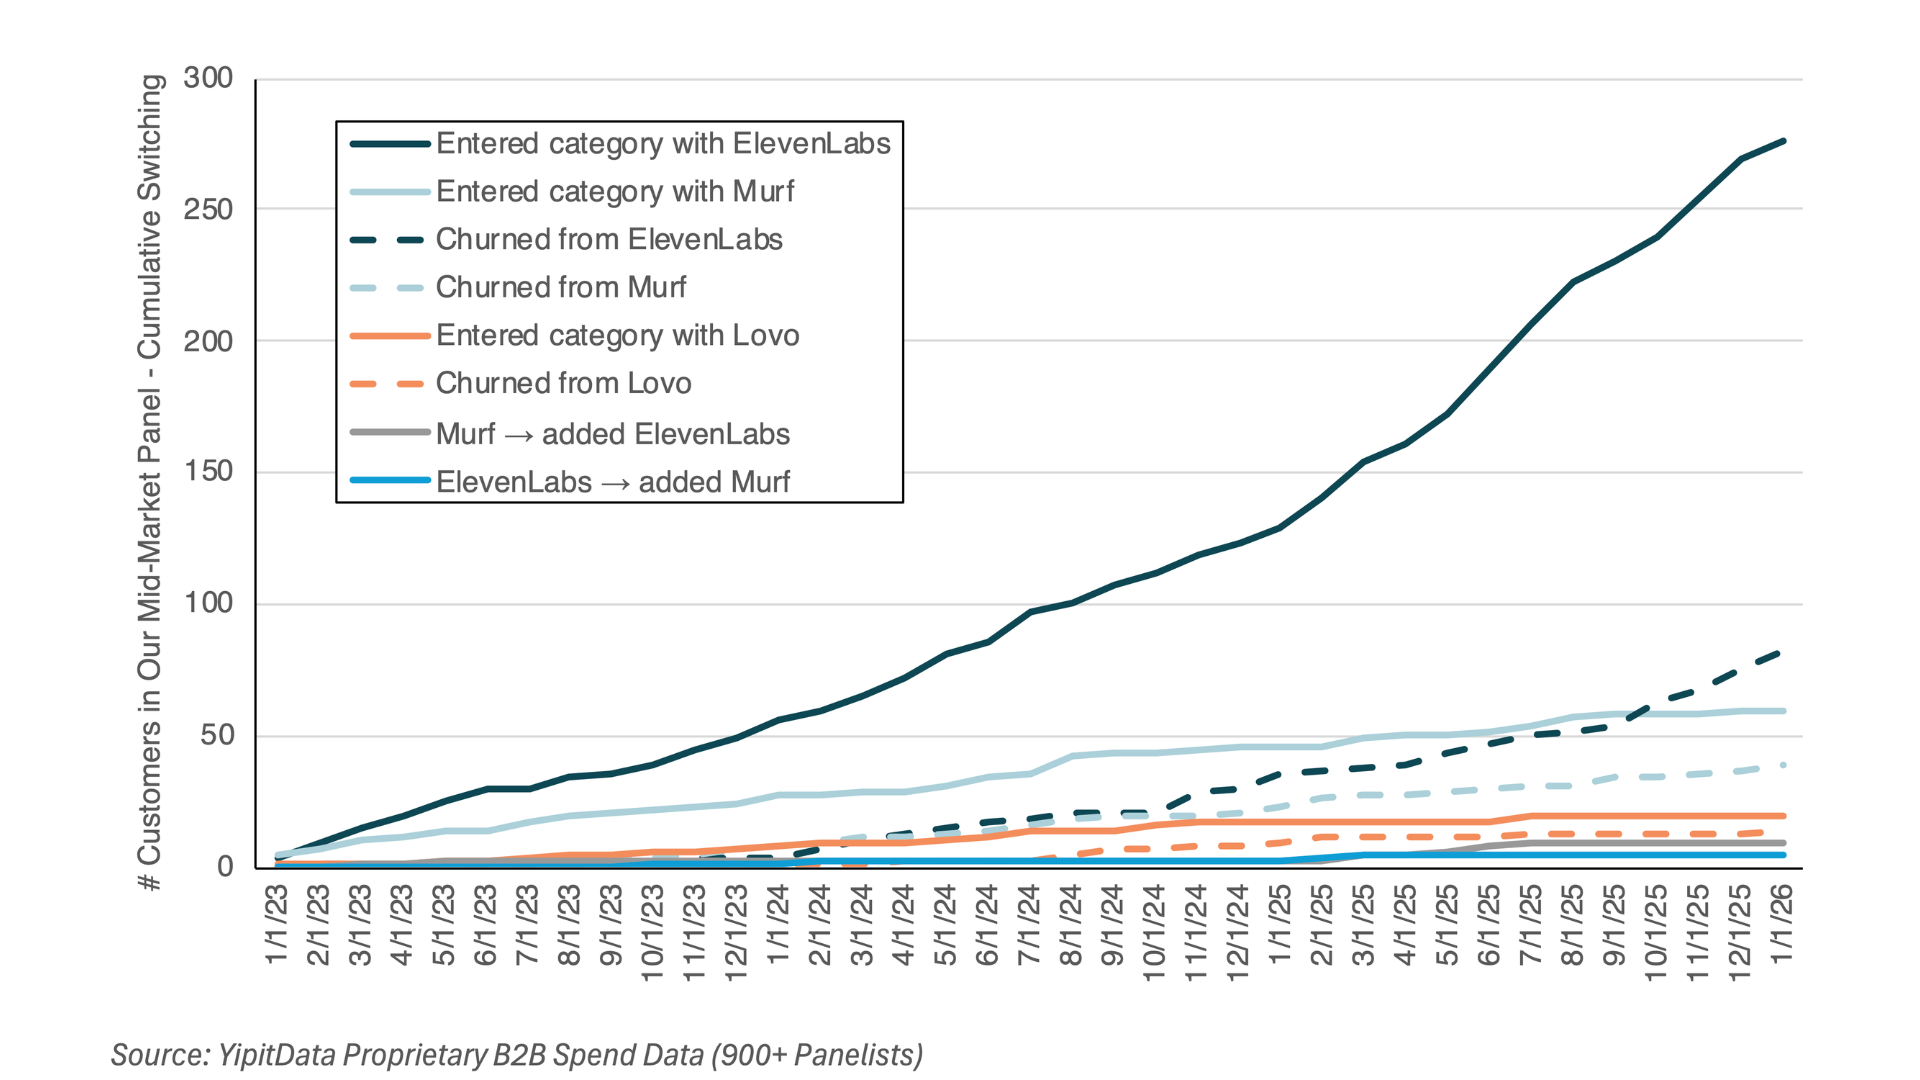Click the 'Entered category with ElevenLabs' legend entry
Viewport: 1920px width, 1080px height.
(662, 144)
